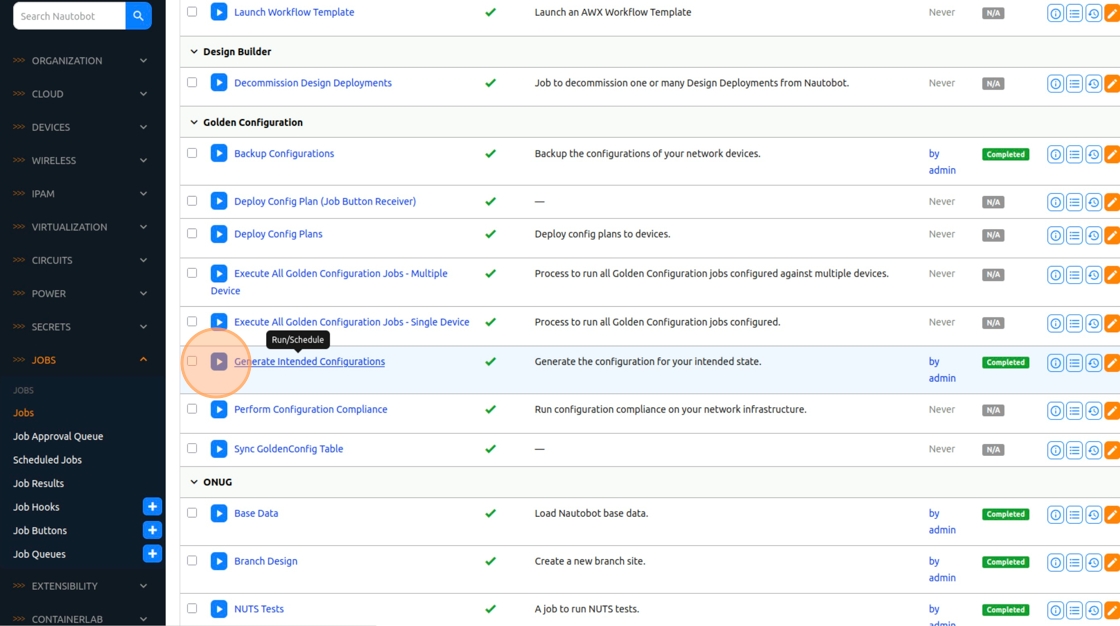Viewport: 1120px width, 626px height.
Task: Check the Backup Configurations row checkbox
Action: point(192,153)
